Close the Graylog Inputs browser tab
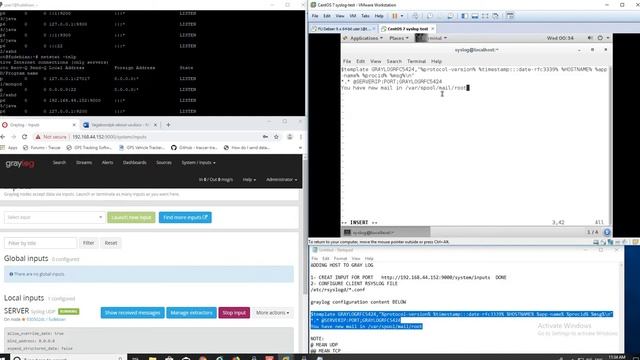The image size is (640, 360). [74, 125]
